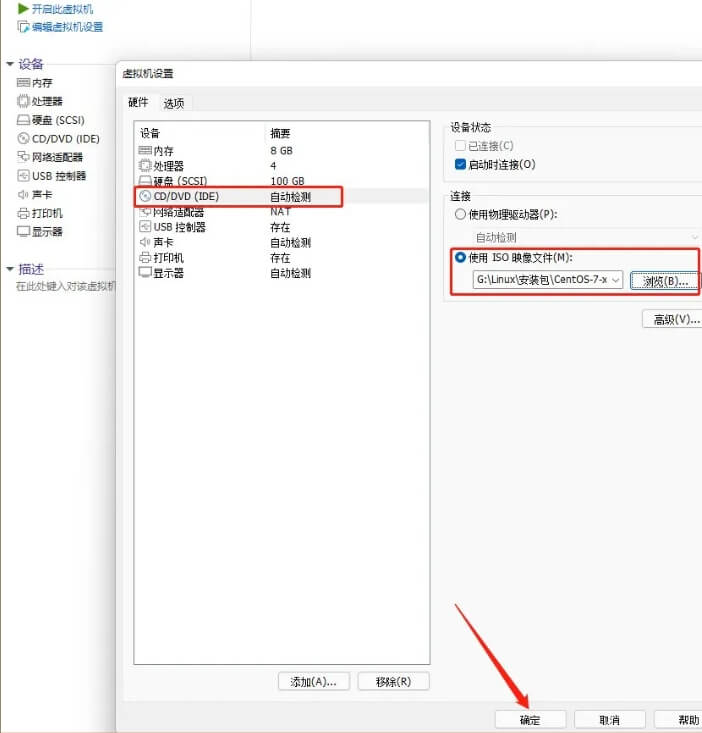
Task: Click hard disk icon in settings dialog list
Action: (145, 180)
